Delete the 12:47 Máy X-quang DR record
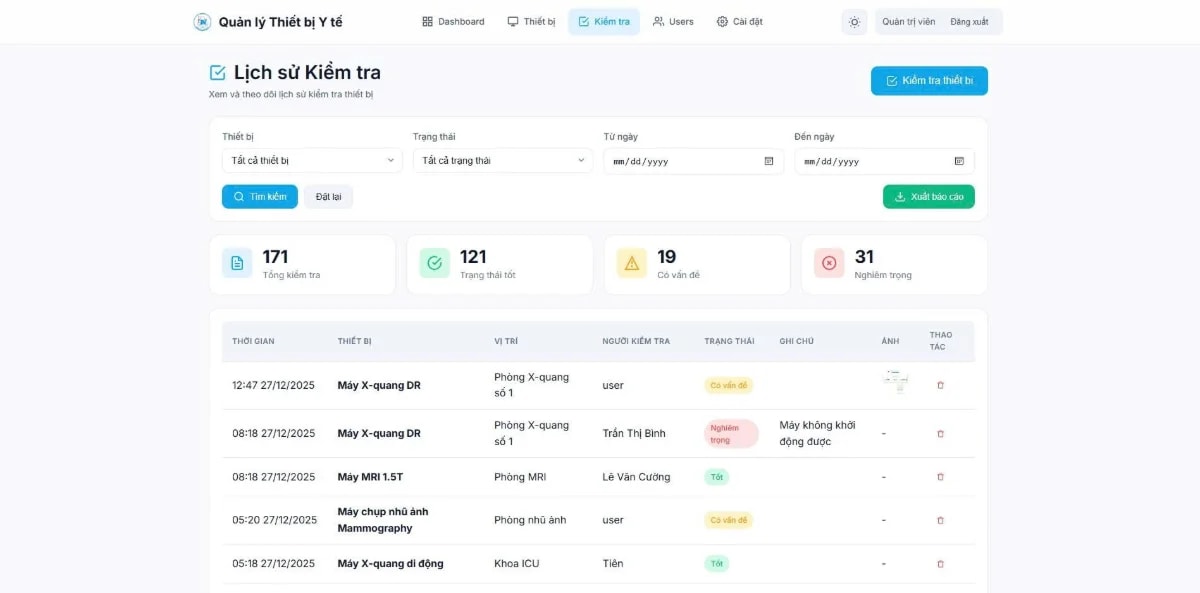The height and width of the screenshot is (593, 1200). pyautogui.click(x=940, y=385)
